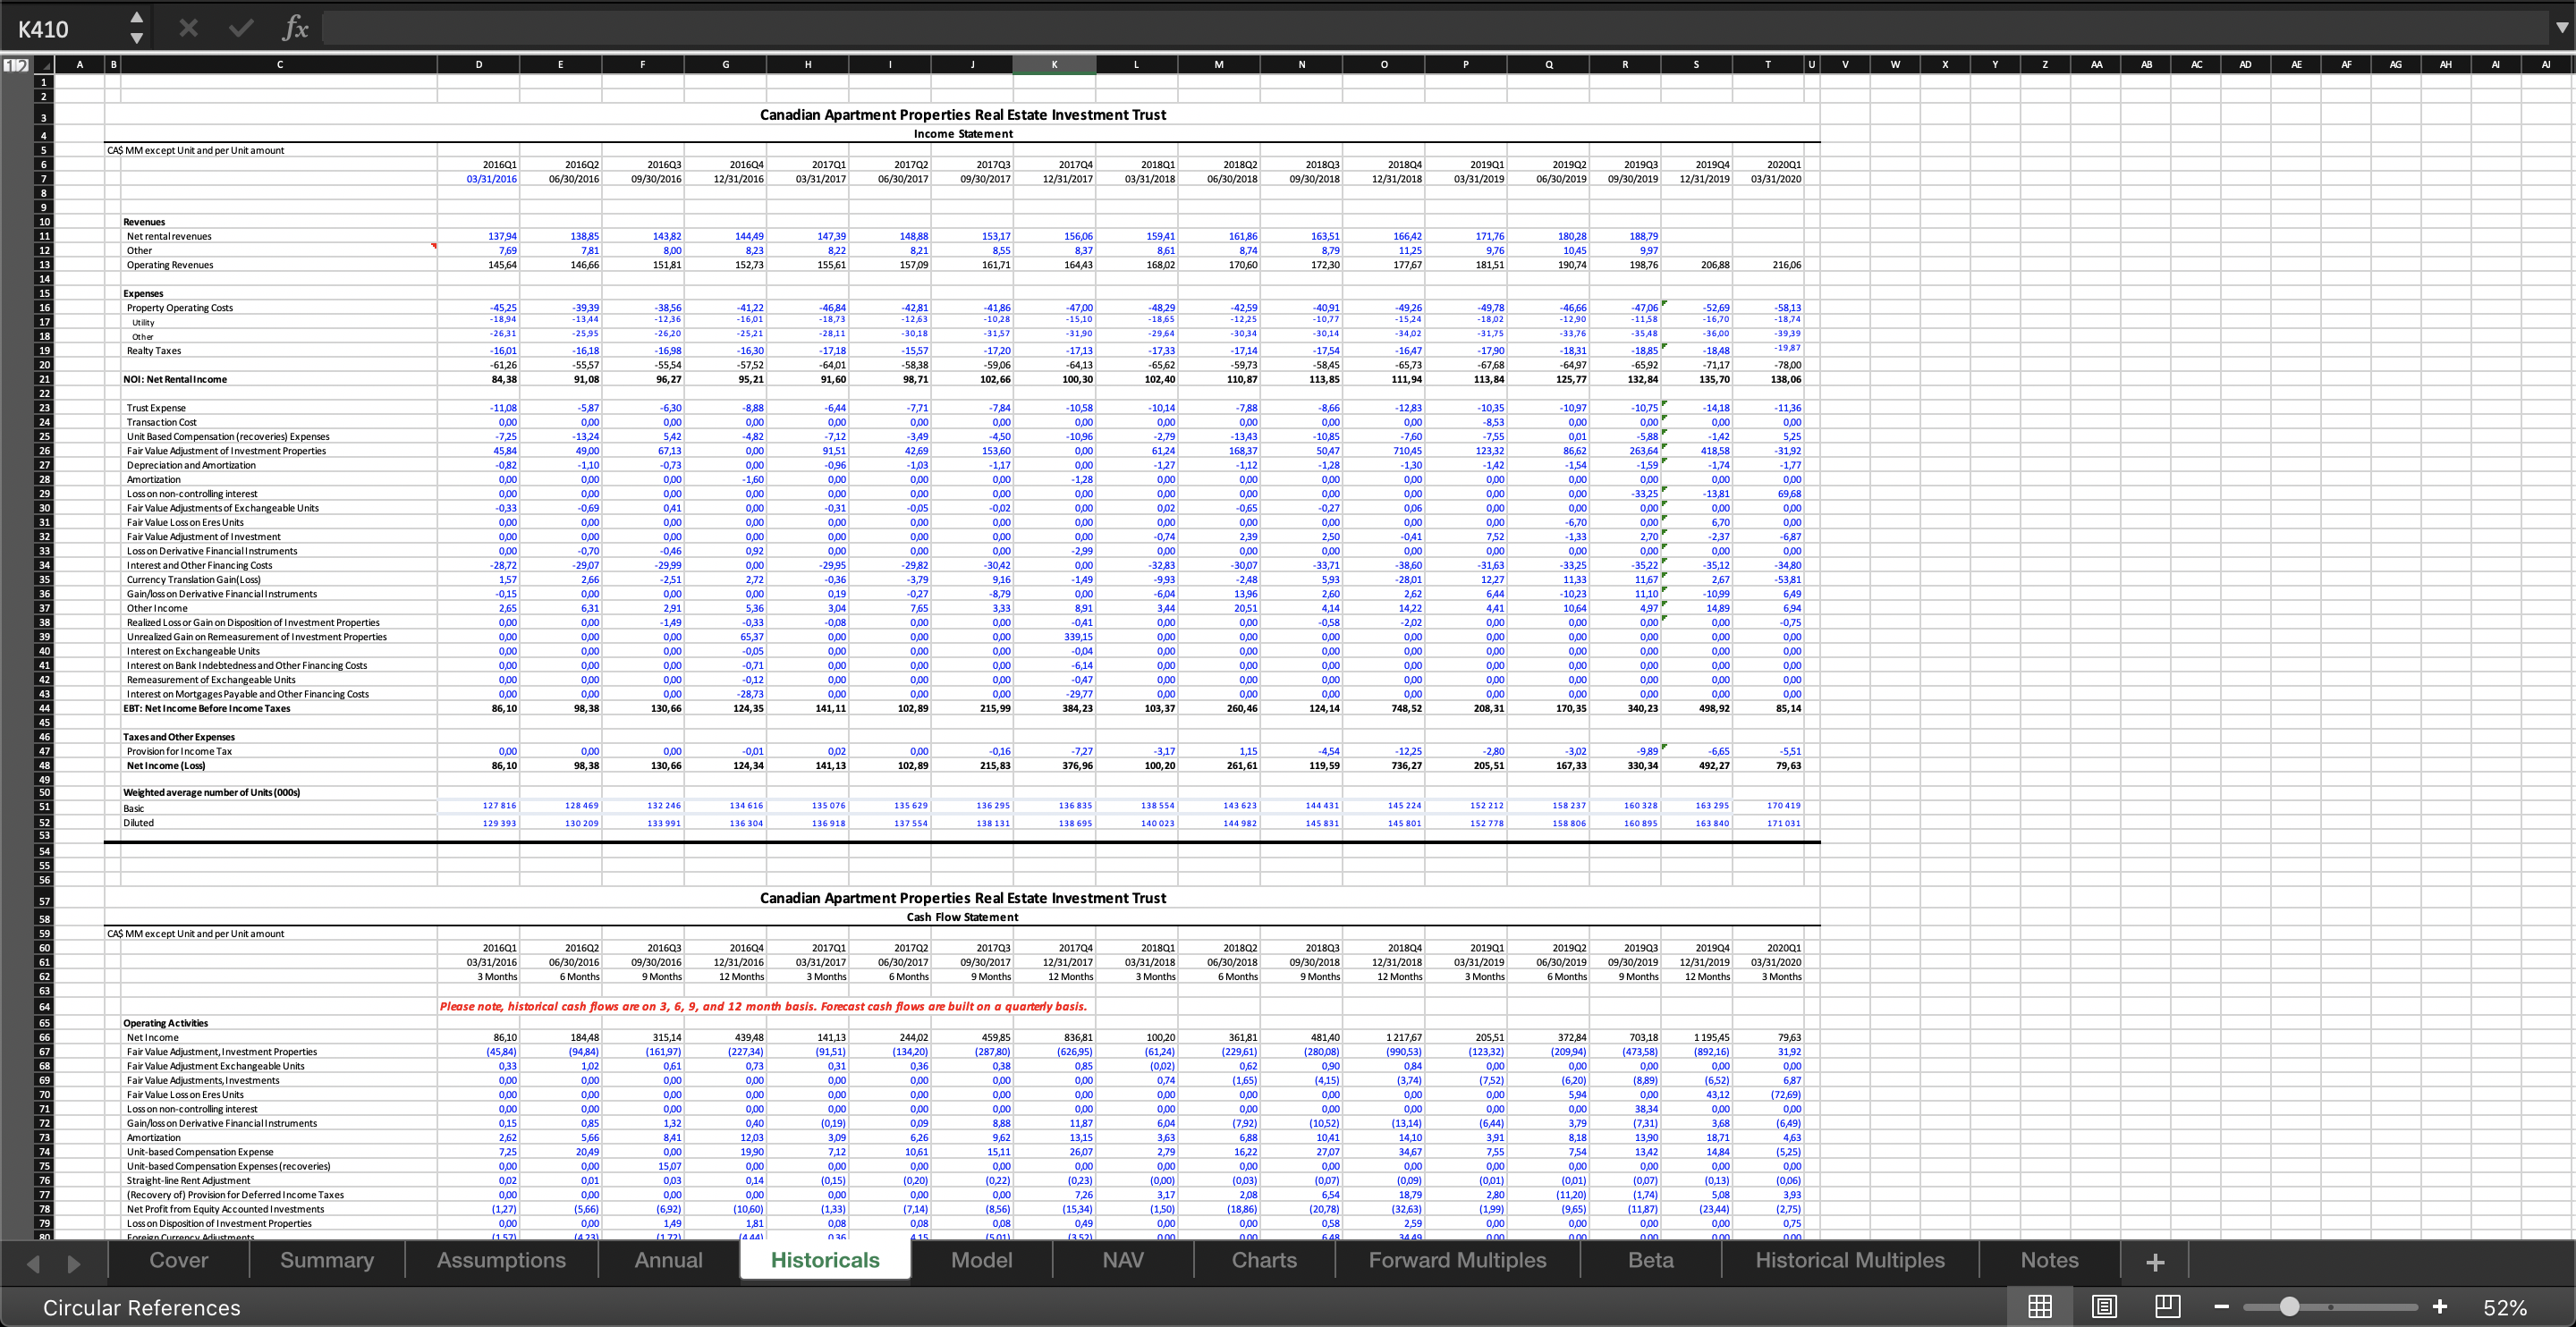Switch to the Notes sheet tab

[x=2049, y=1260]
